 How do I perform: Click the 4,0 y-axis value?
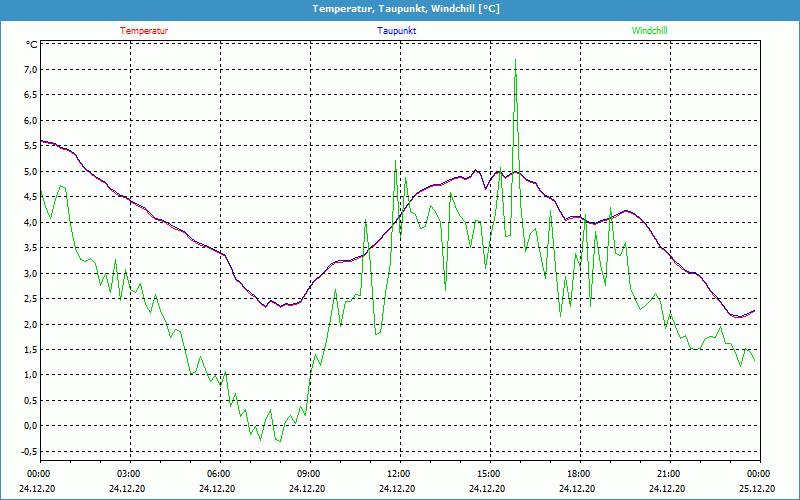tap(31, 222)
